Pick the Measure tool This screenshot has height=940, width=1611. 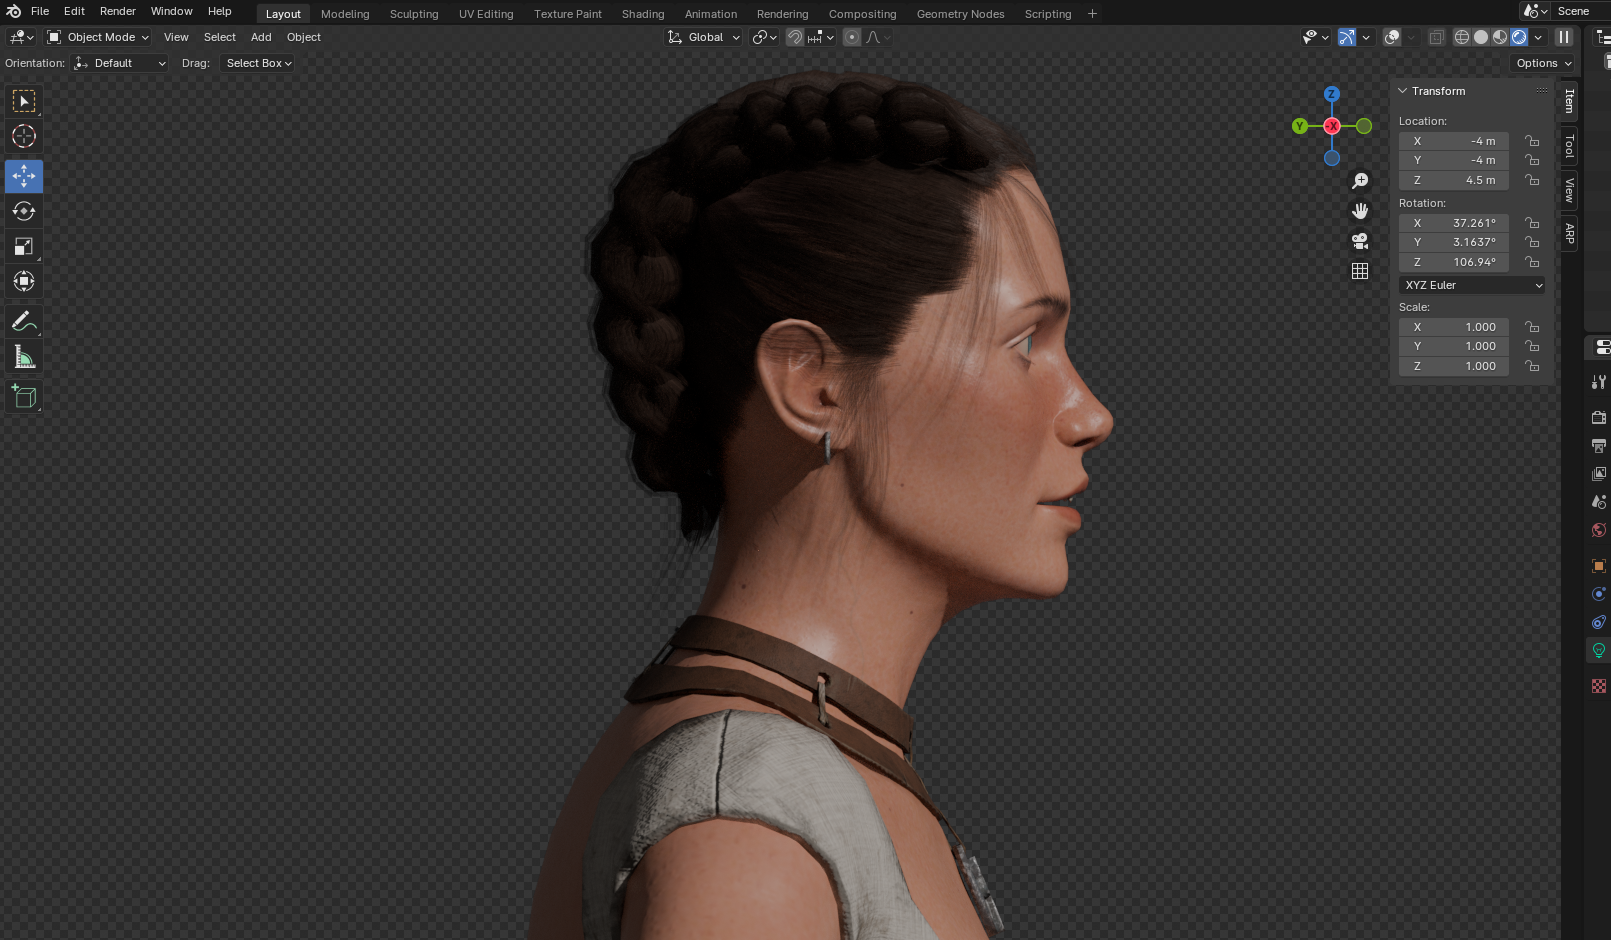coord(24,358)
